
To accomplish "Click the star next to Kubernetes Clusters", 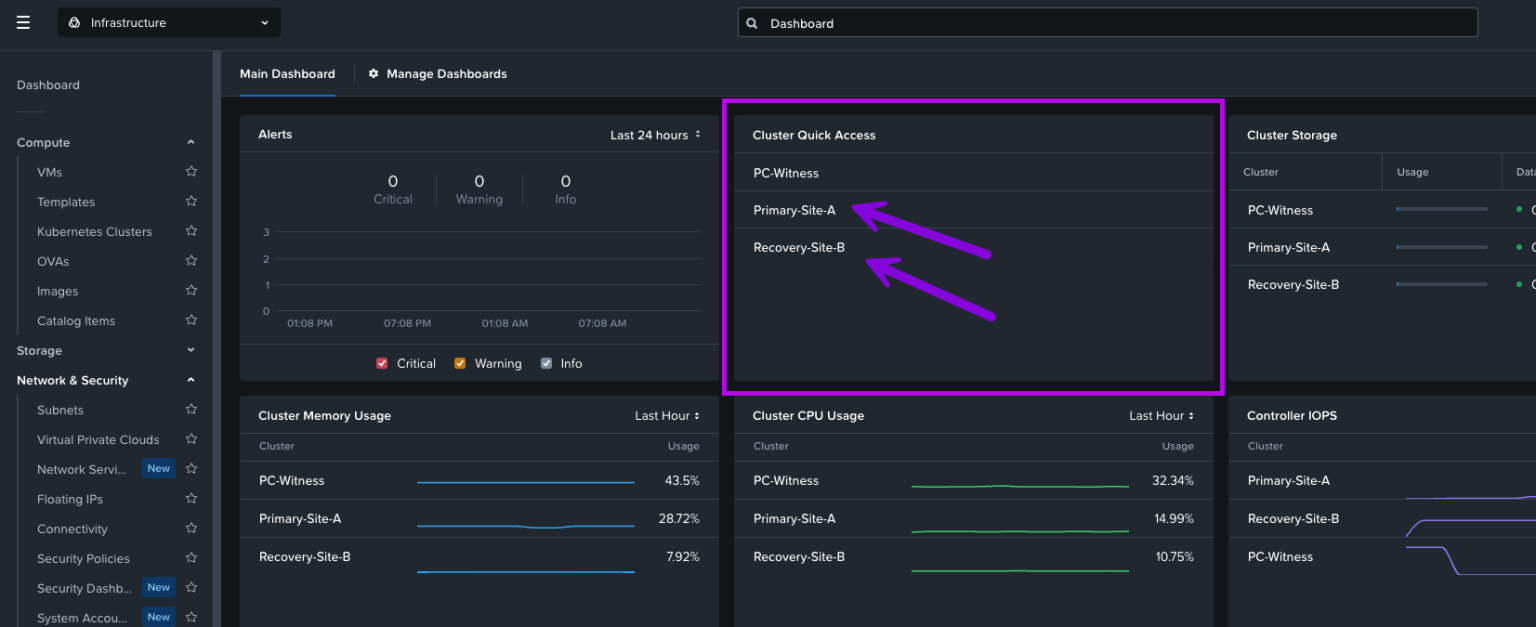I will 190,231.
